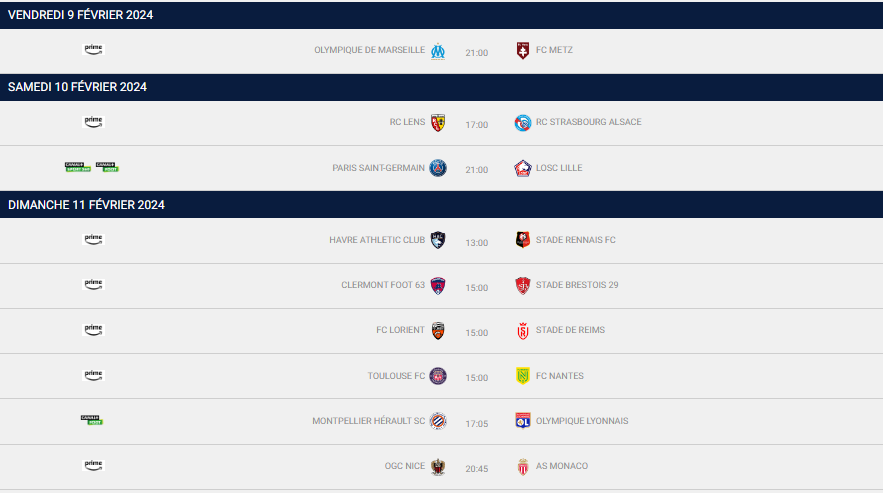
Task: Open the Havre Athletic Club team page
Action: click(377, 240)
